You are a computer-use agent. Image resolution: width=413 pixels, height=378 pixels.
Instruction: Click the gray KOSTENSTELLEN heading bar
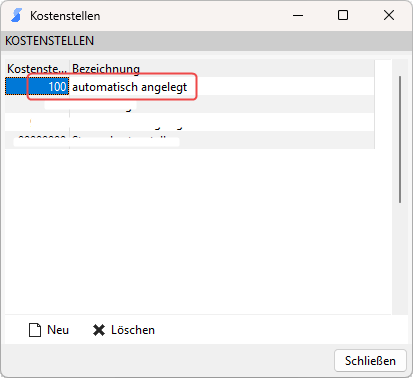(x=206, y=41)
